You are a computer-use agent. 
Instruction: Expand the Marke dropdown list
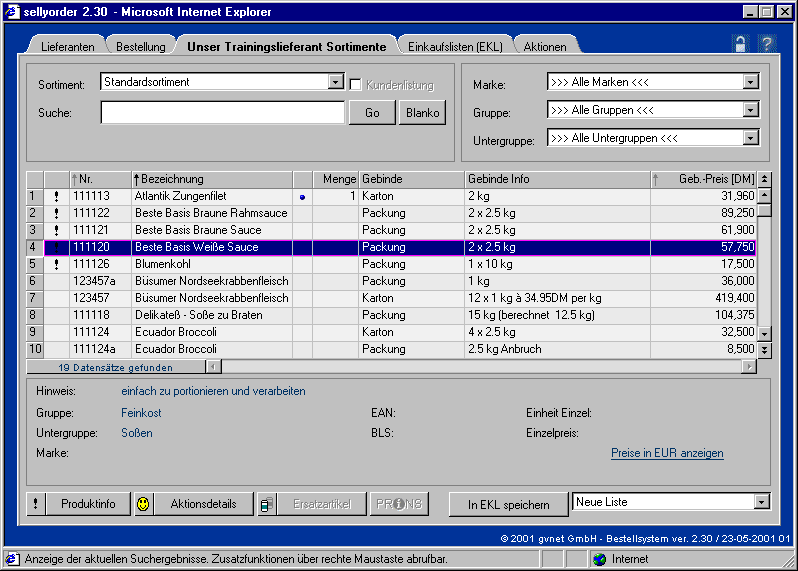click(x=750, y=83)
